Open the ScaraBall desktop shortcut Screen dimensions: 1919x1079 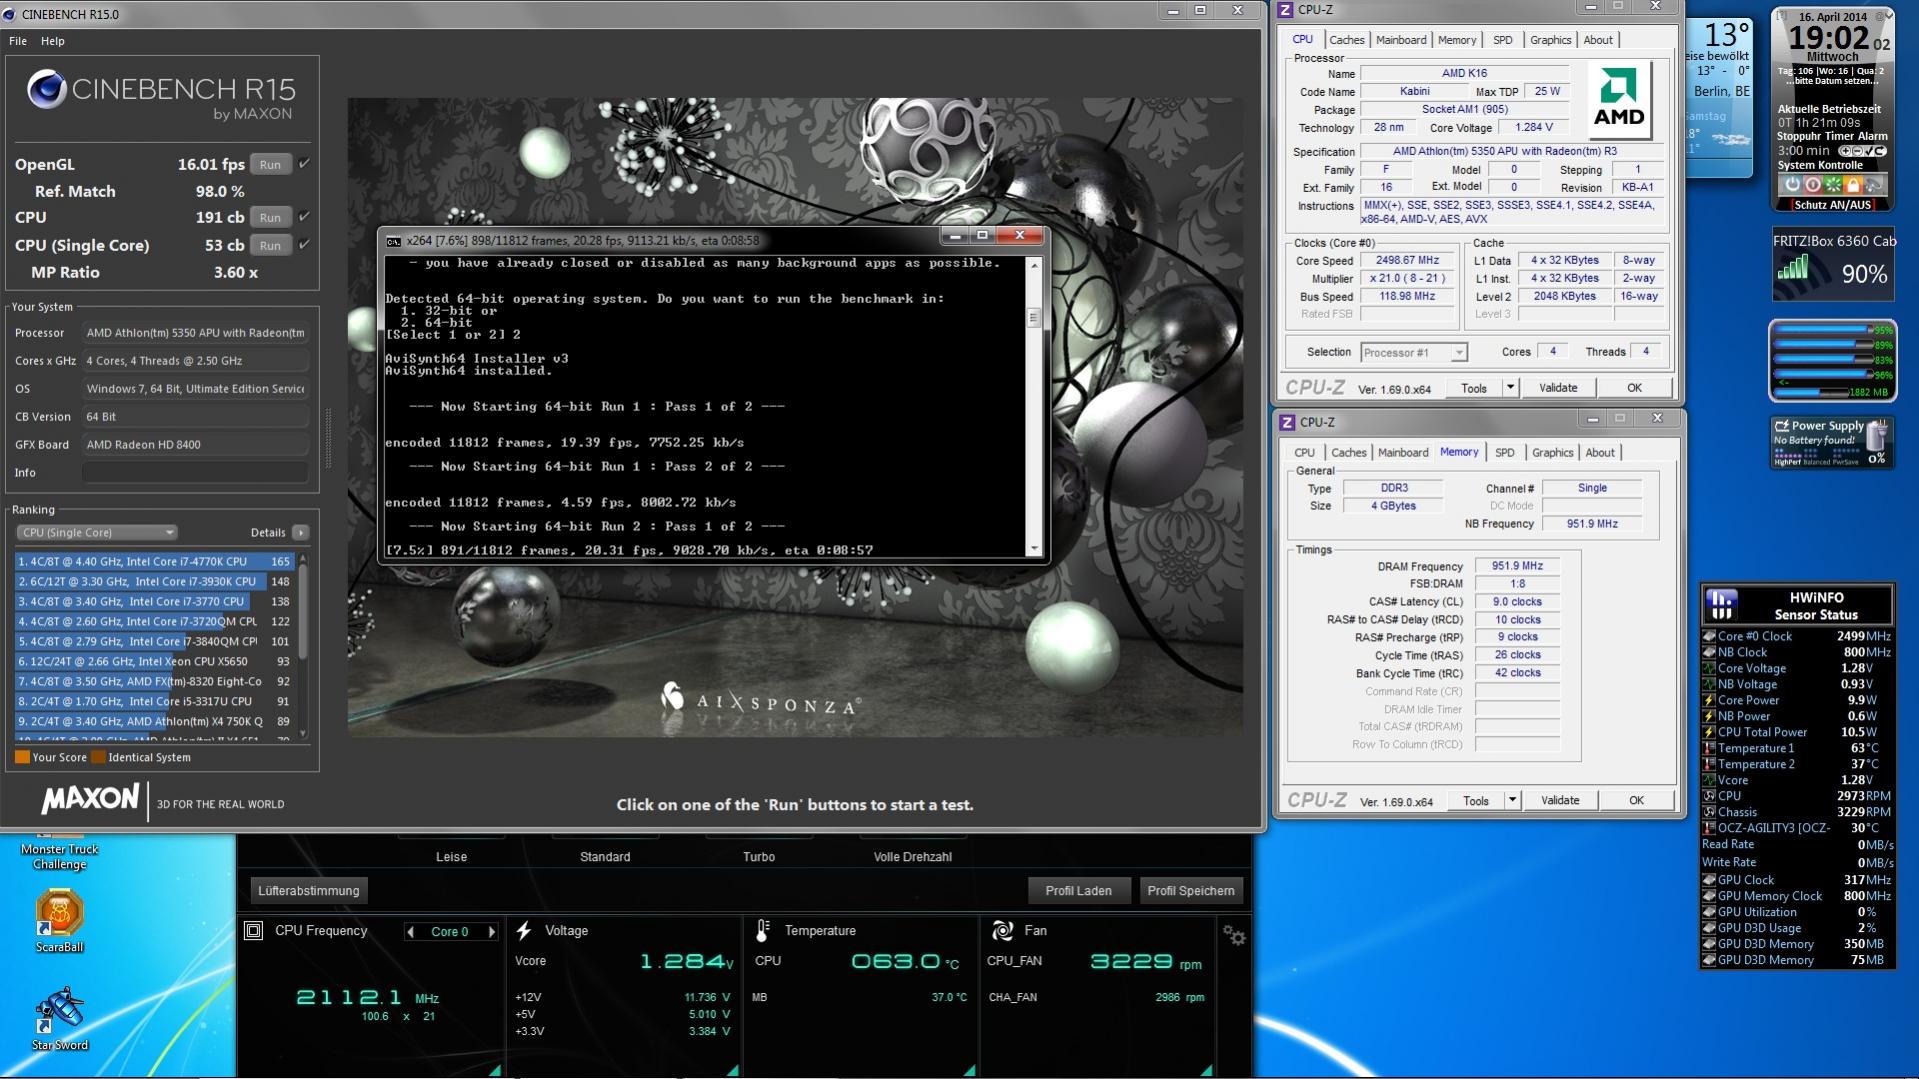tap(59, 920)
